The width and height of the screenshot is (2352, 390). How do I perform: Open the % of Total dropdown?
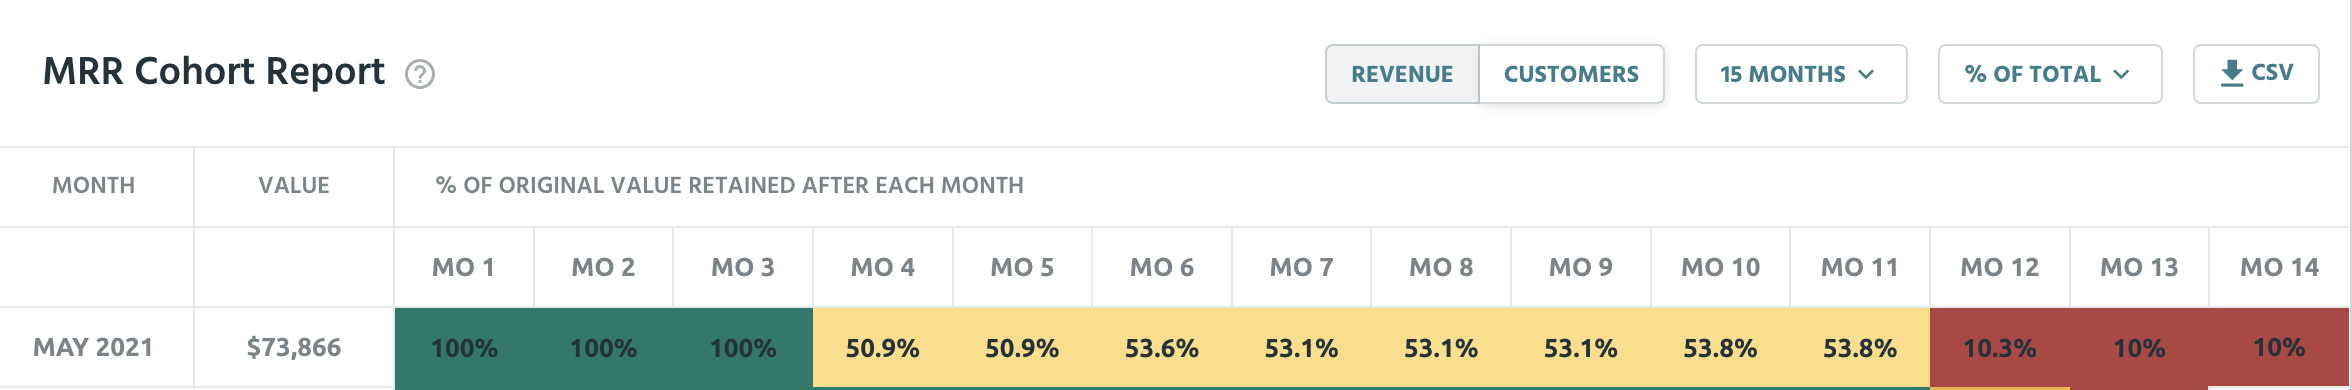click(x=2050, y=74)
